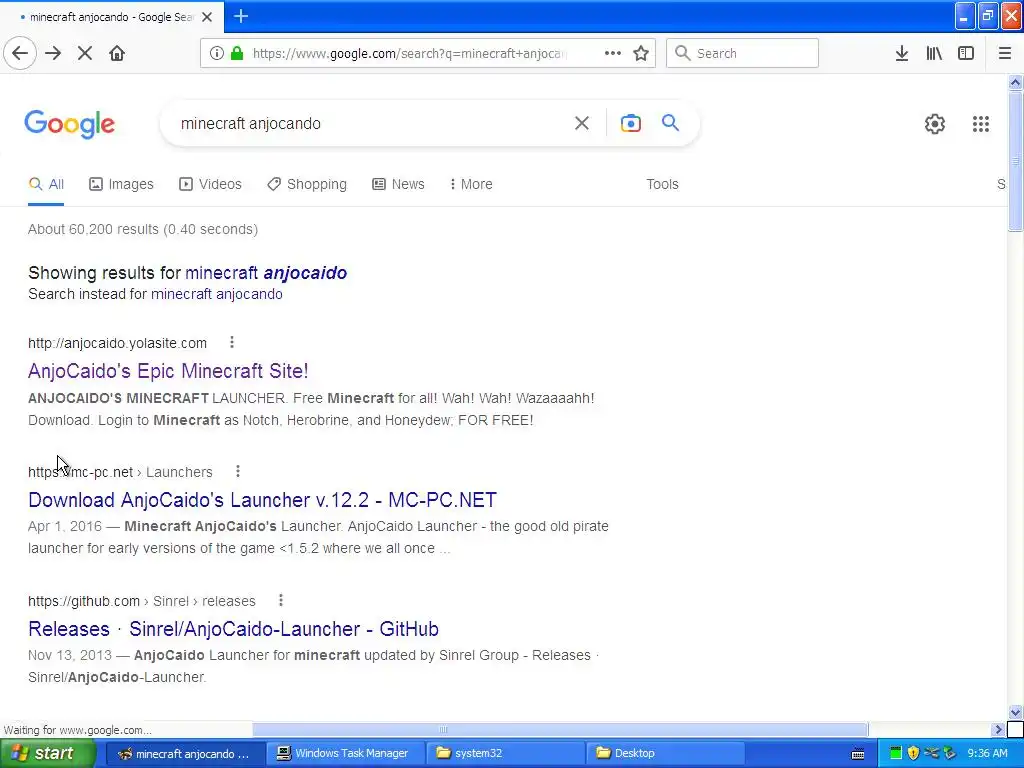Open the Windows Start menu
The height and width of the screenshot is (768, 1024).
point(47,754)
